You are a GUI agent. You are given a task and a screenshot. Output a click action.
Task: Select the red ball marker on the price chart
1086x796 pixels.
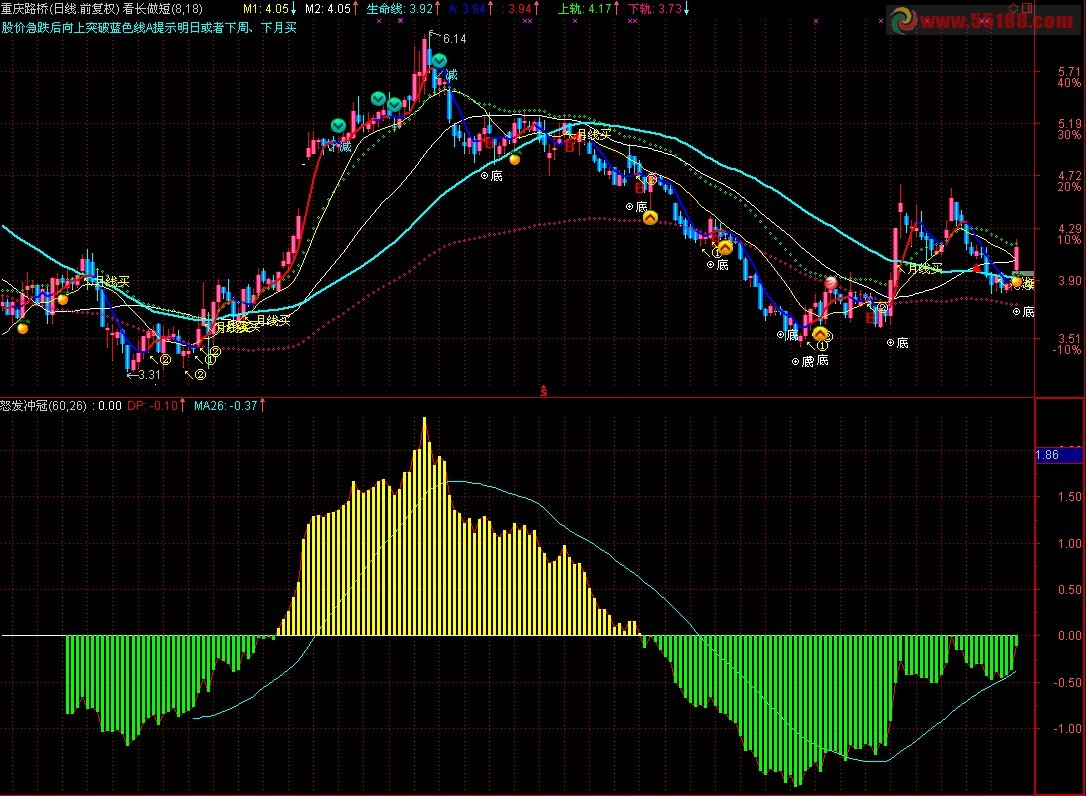point(831,283)
